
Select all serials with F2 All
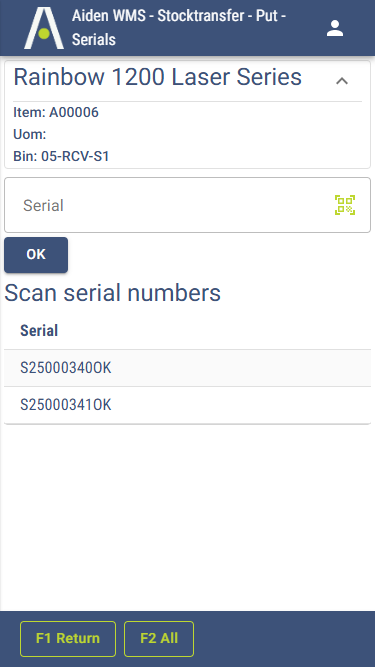[159, 638]
